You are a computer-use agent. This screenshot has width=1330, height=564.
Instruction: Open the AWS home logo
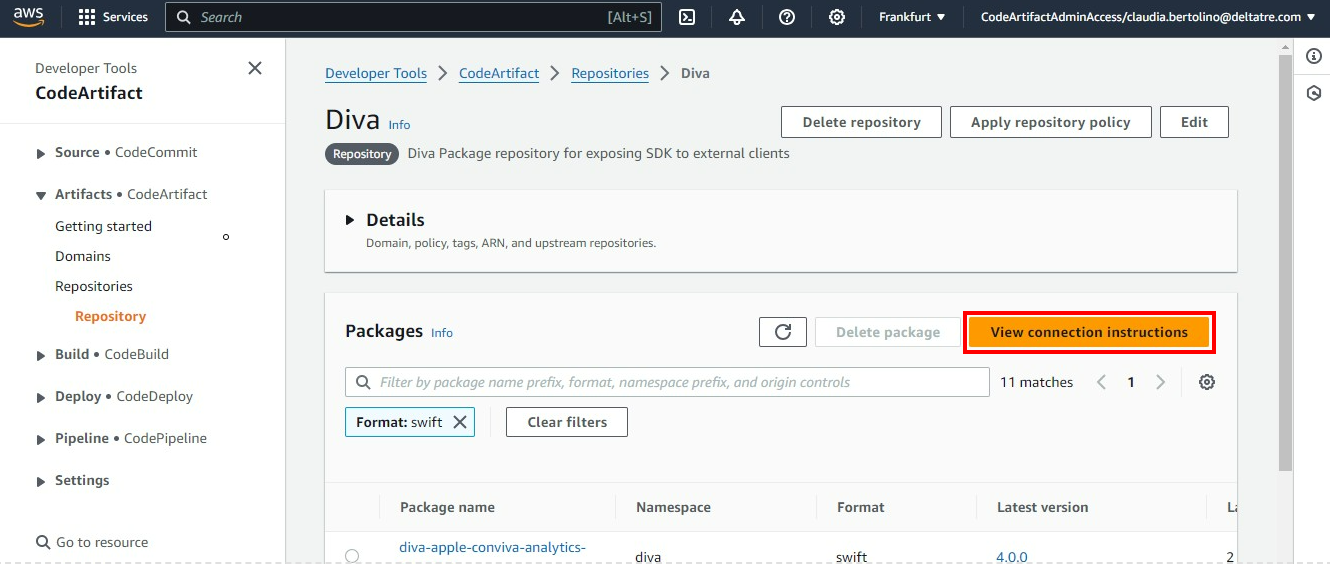click(x=28, y=17)
